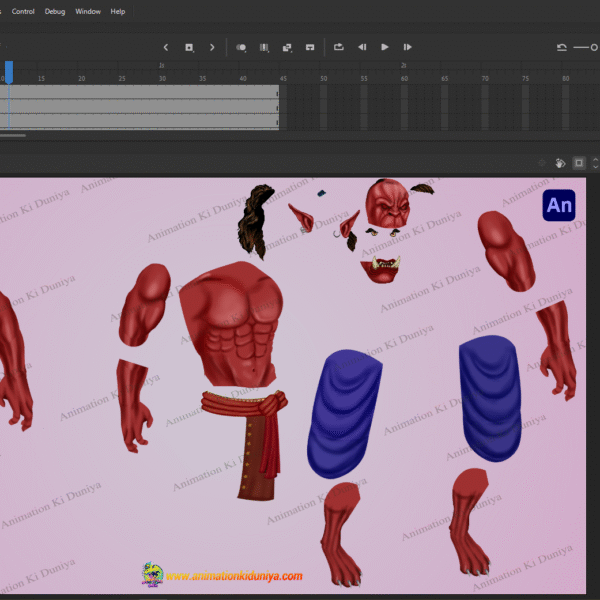Viewport: 600px width, 600px height.
Task: Jump to the next keyframe arrow
Action: (x=212, y=47)
